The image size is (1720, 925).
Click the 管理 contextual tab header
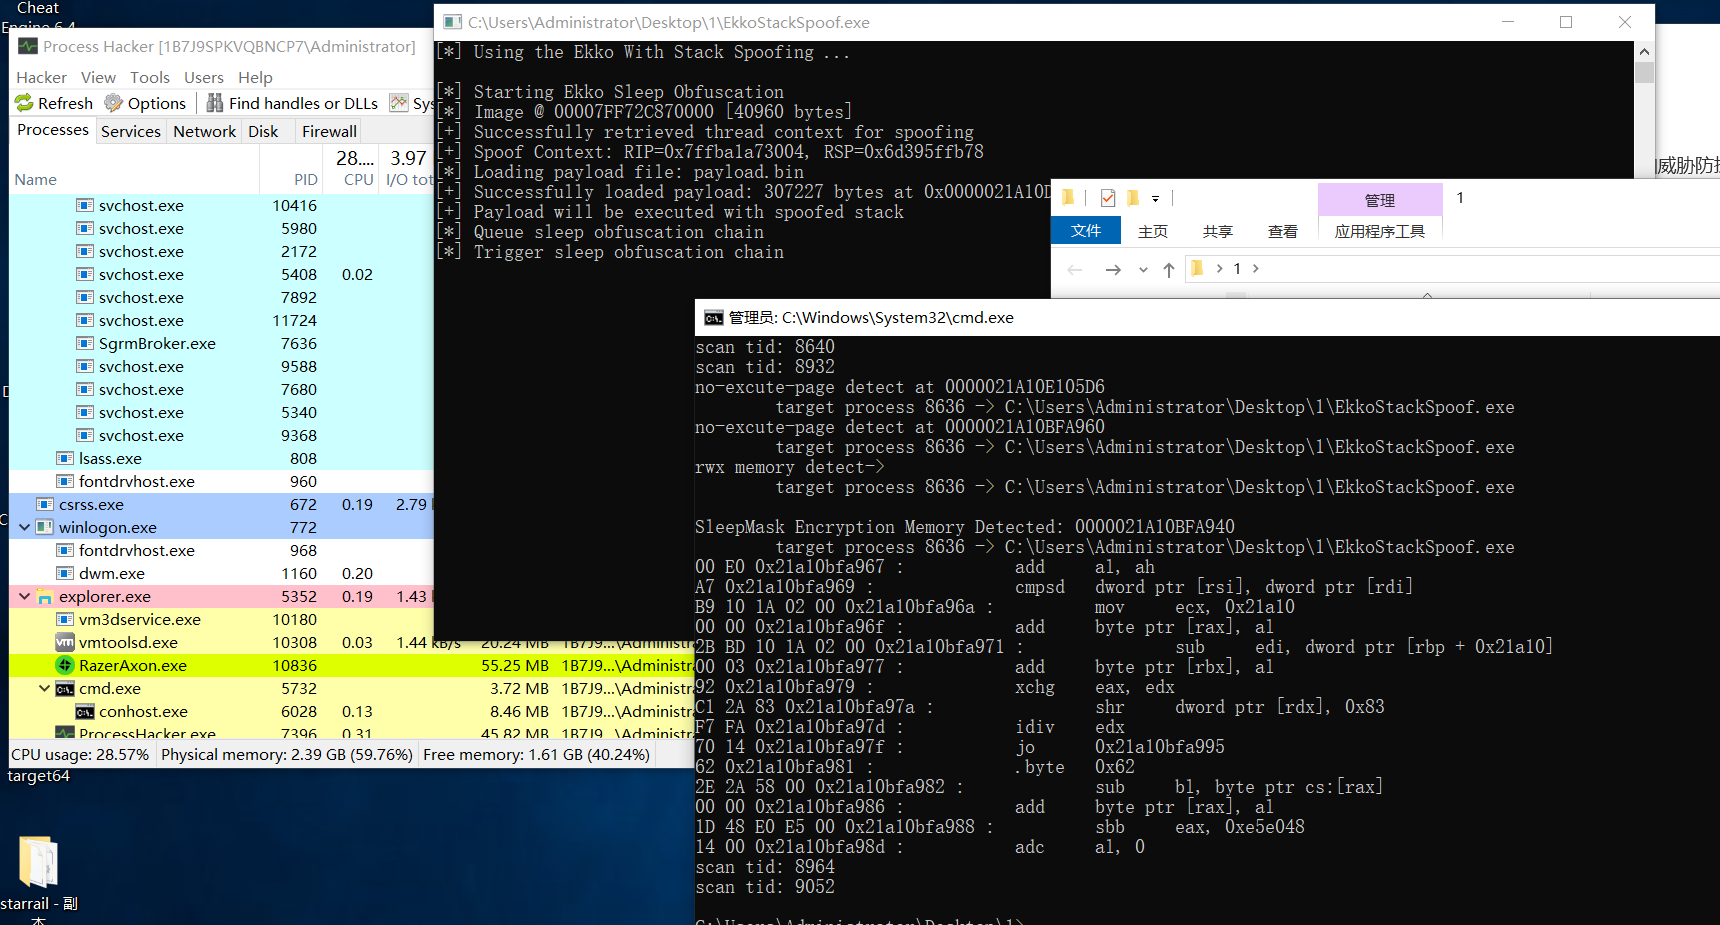(1380, 200)
